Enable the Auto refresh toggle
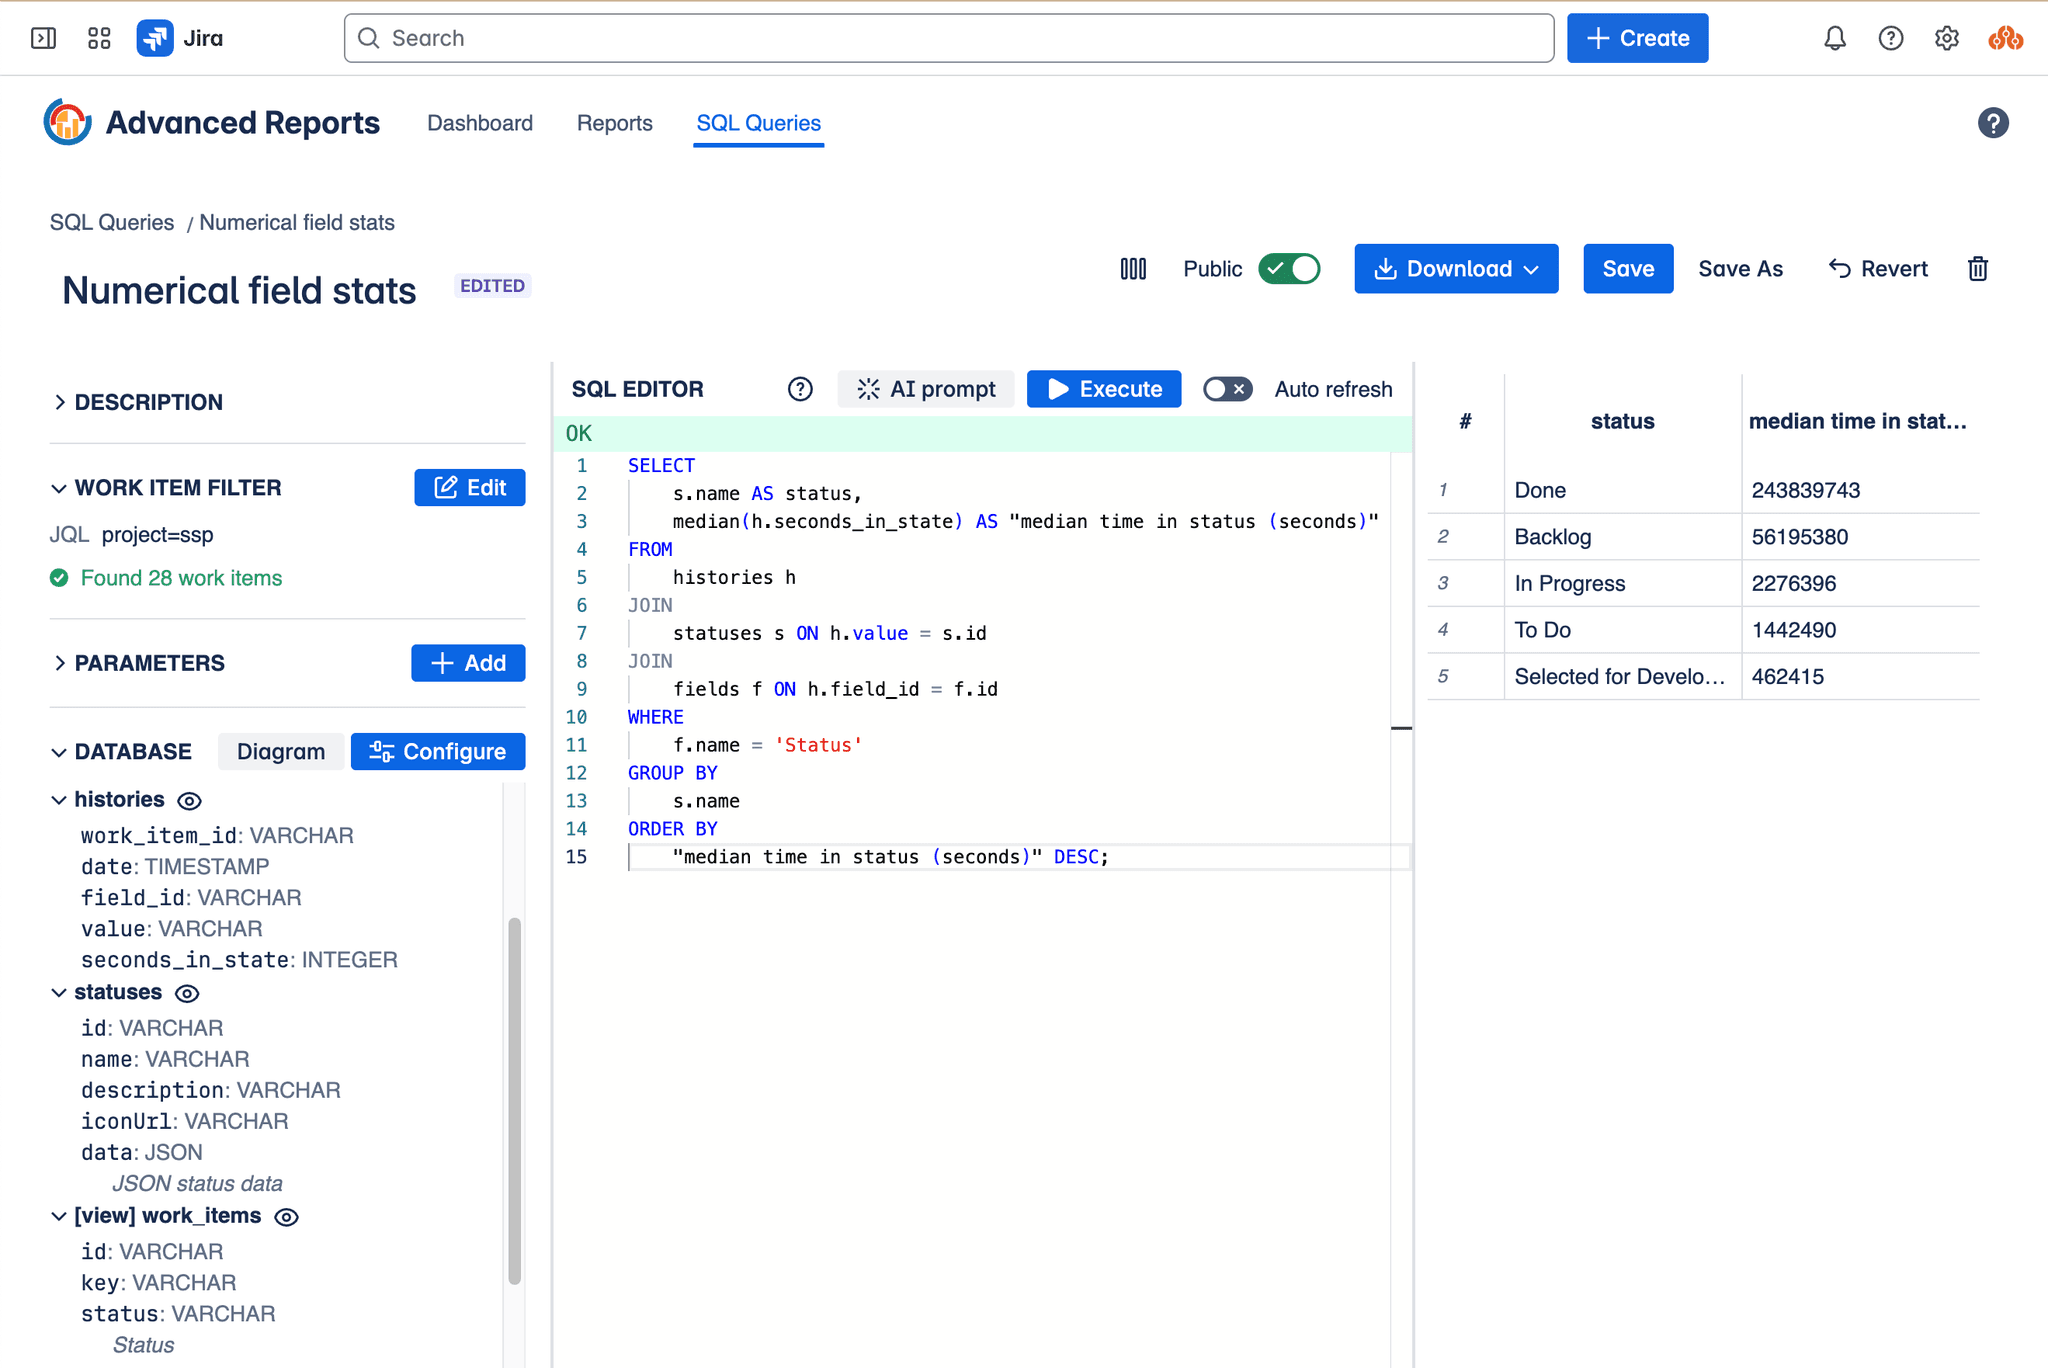This screenshot has height=1368, width=2048. tap(1227, 389)
